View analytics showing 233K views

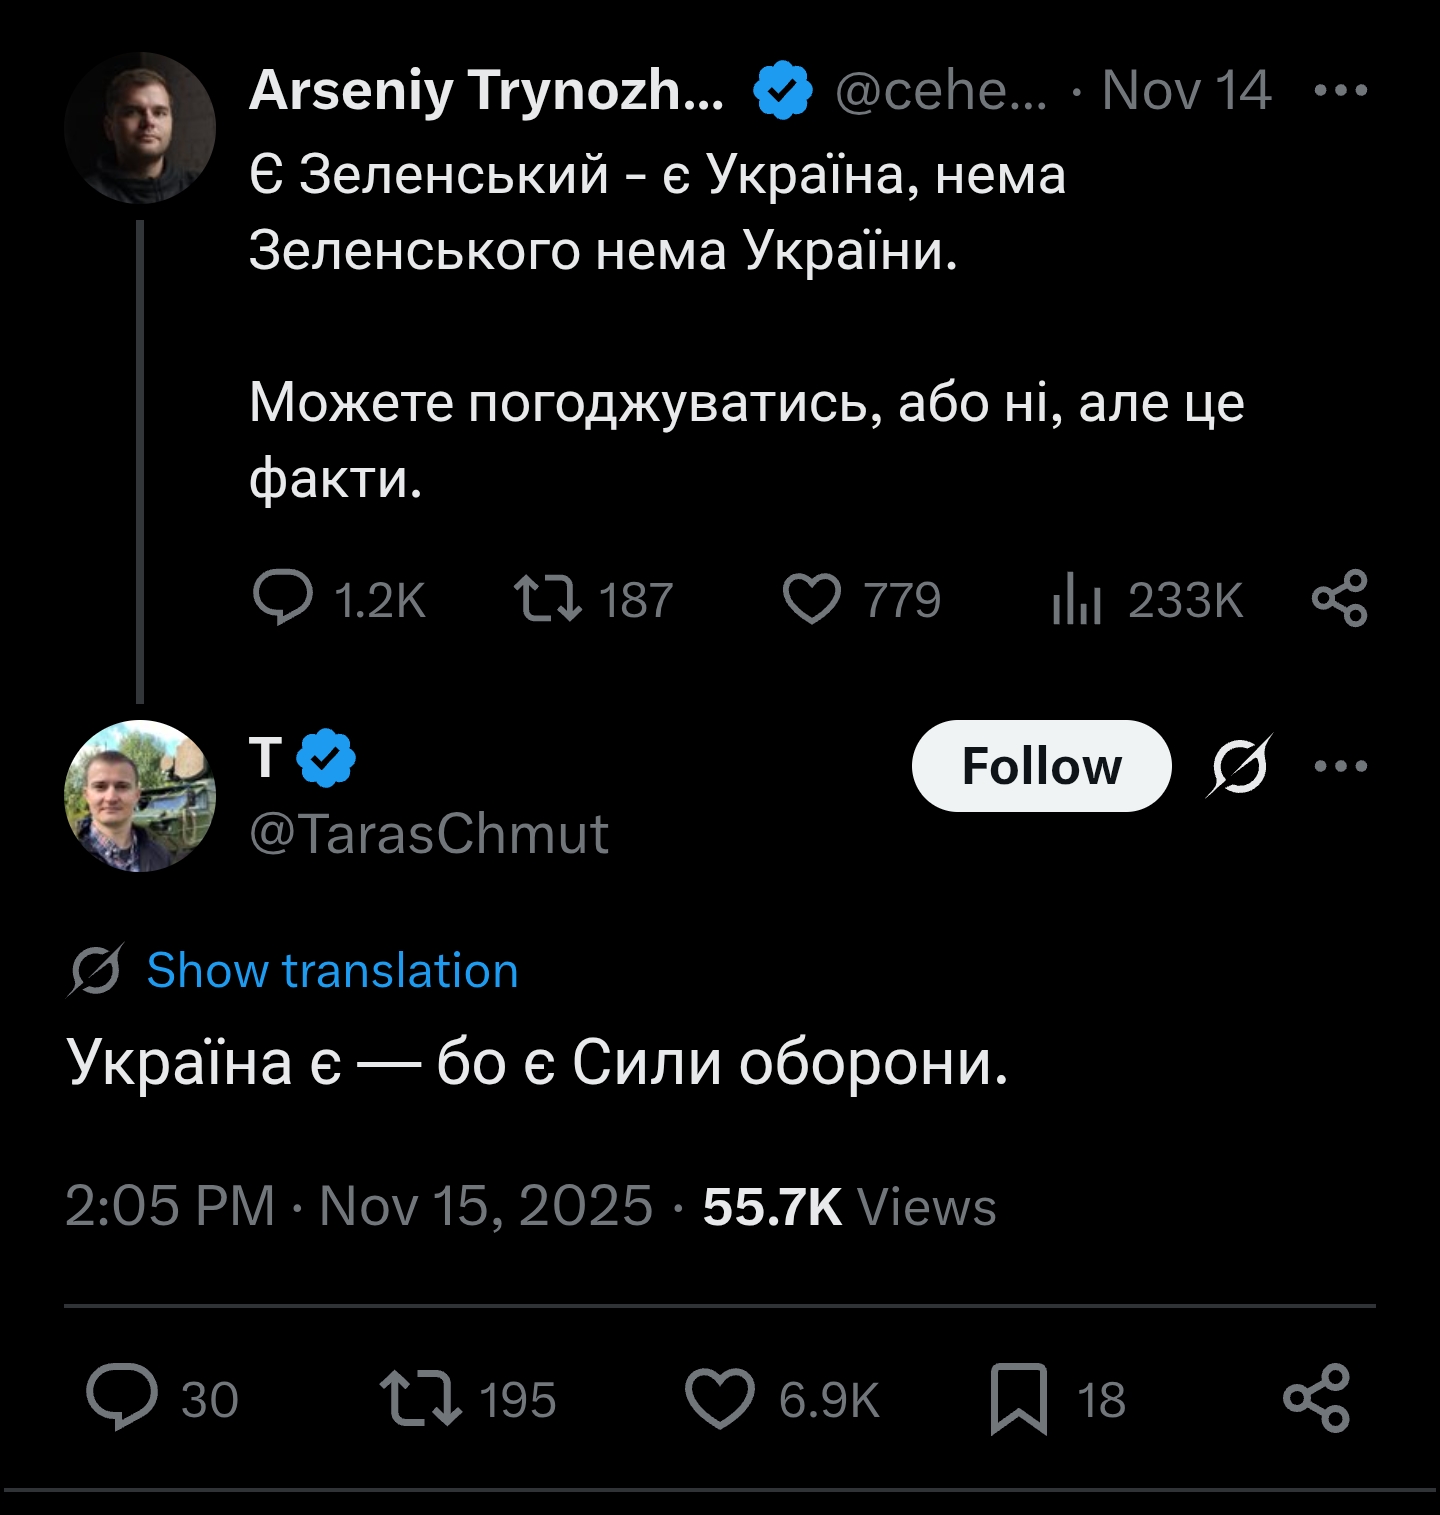[1077, 599]
